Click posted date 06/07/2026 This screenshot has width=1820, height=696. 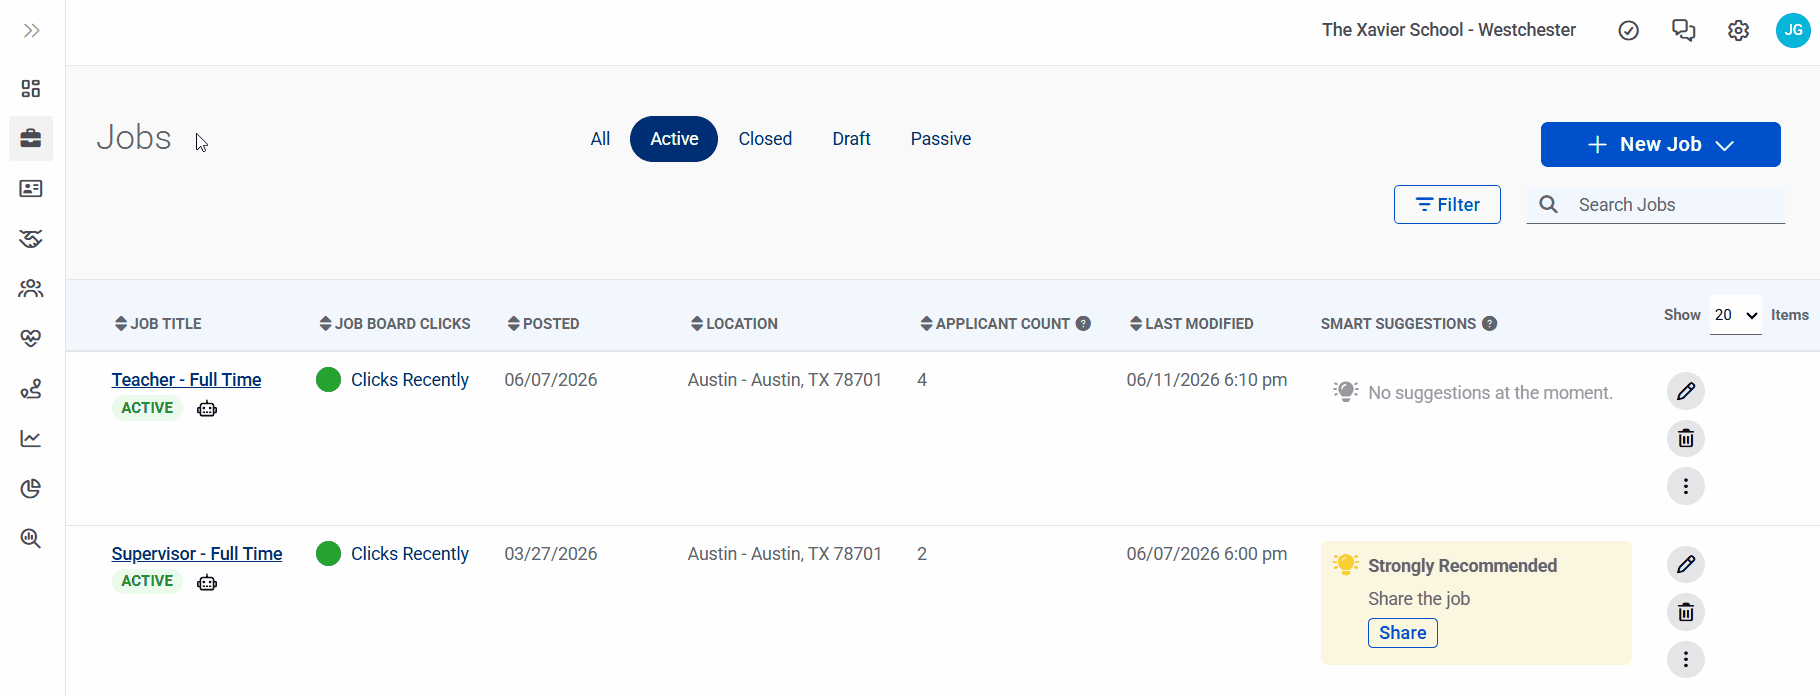point(551,380)
